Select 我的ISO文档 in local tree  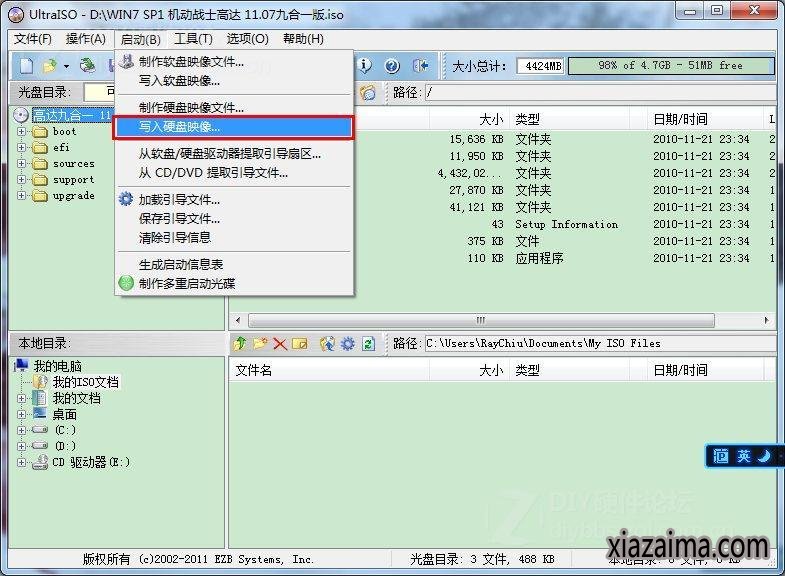pos(86,382)
